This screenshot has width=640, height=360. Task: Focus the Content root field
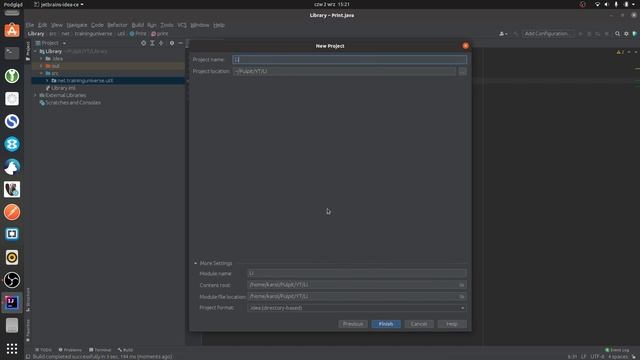pyautogui.click(x=353, y=285)
